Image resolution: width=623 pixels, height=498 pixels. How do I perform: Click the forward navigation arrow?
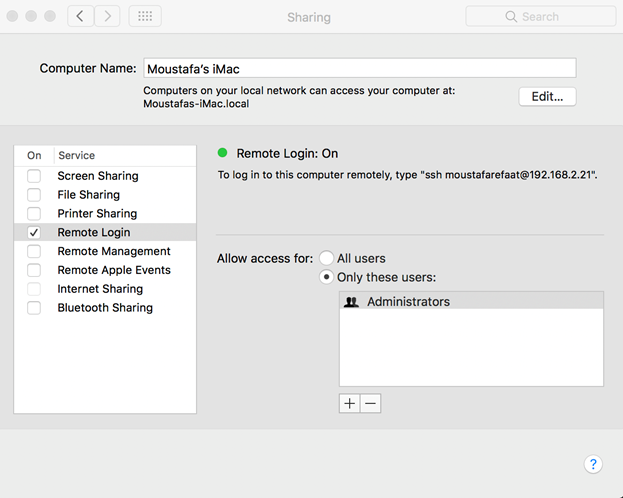tap(107, 16)
